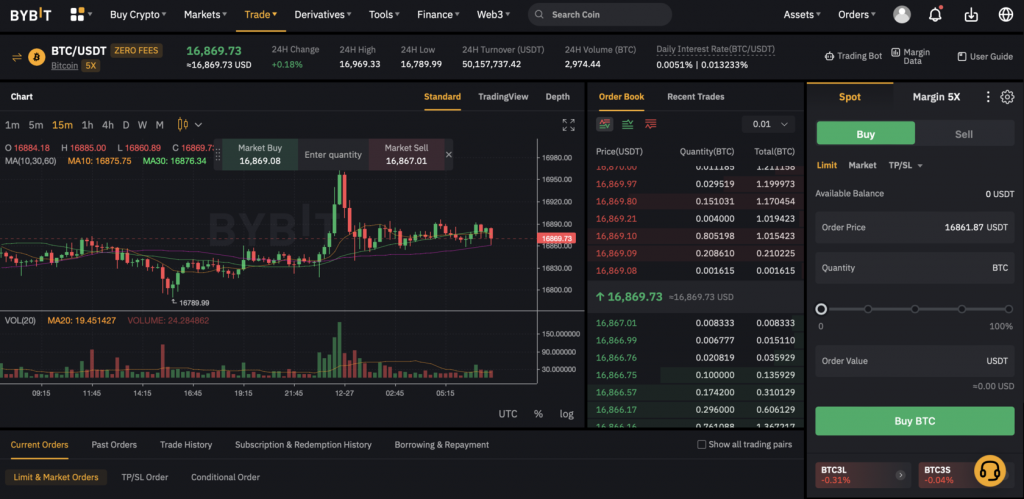This screenshot has height=499, width=1024.
Task: Open Past Orders tab
Action: coord(114,445)
